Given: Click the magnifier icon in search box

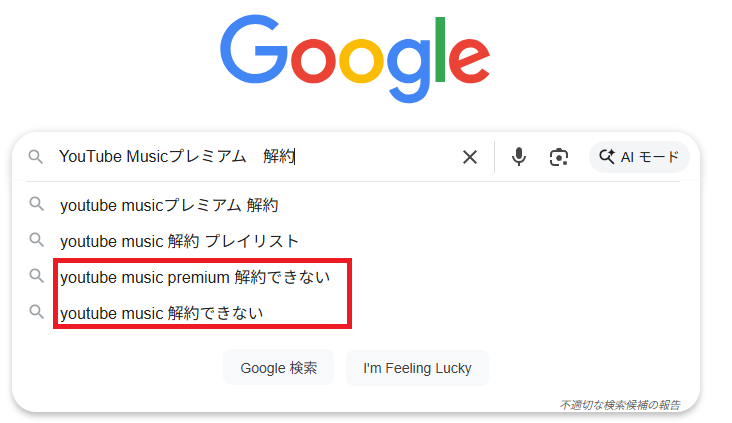Looking at the screenshot, I should [x=36, y=157].
